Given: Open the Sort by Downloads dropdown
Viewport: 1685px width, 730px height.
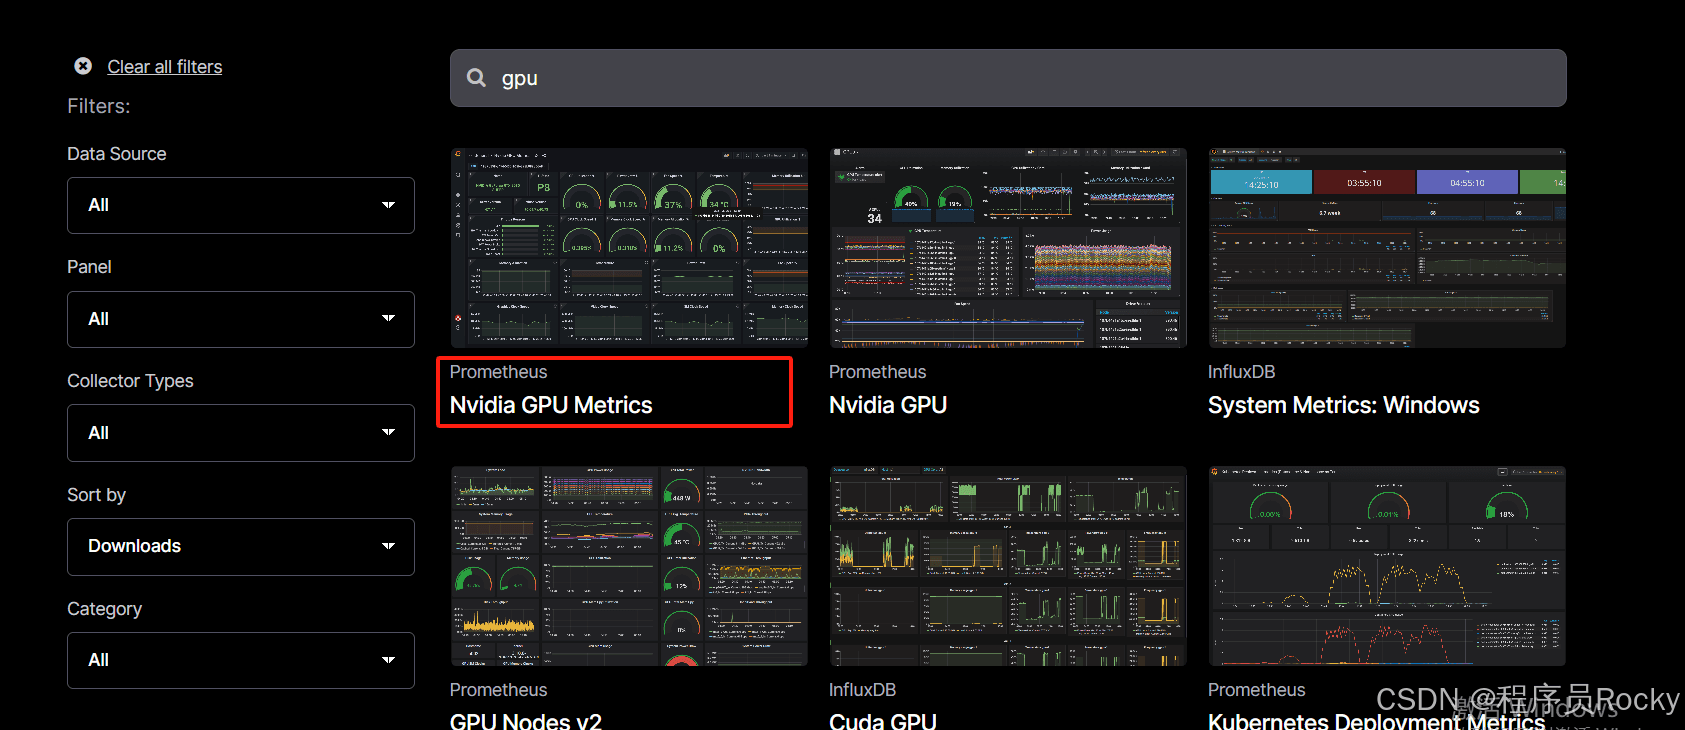Looking at the screenshot, I should tap(240, 546).
